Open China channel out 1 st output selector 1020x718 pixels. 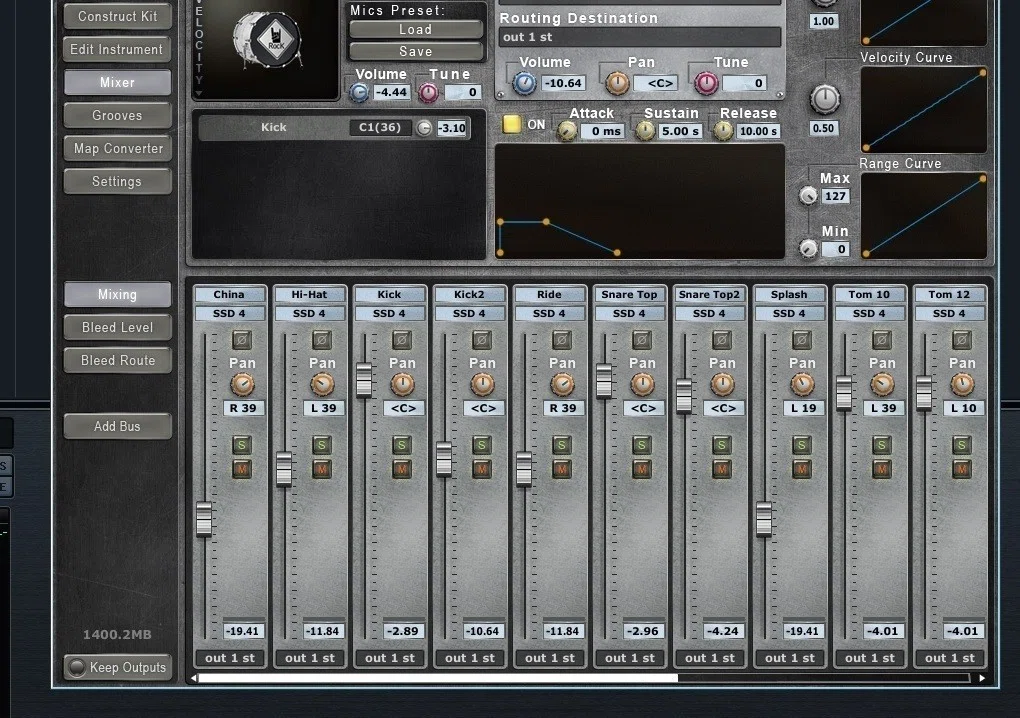point(230,658)
